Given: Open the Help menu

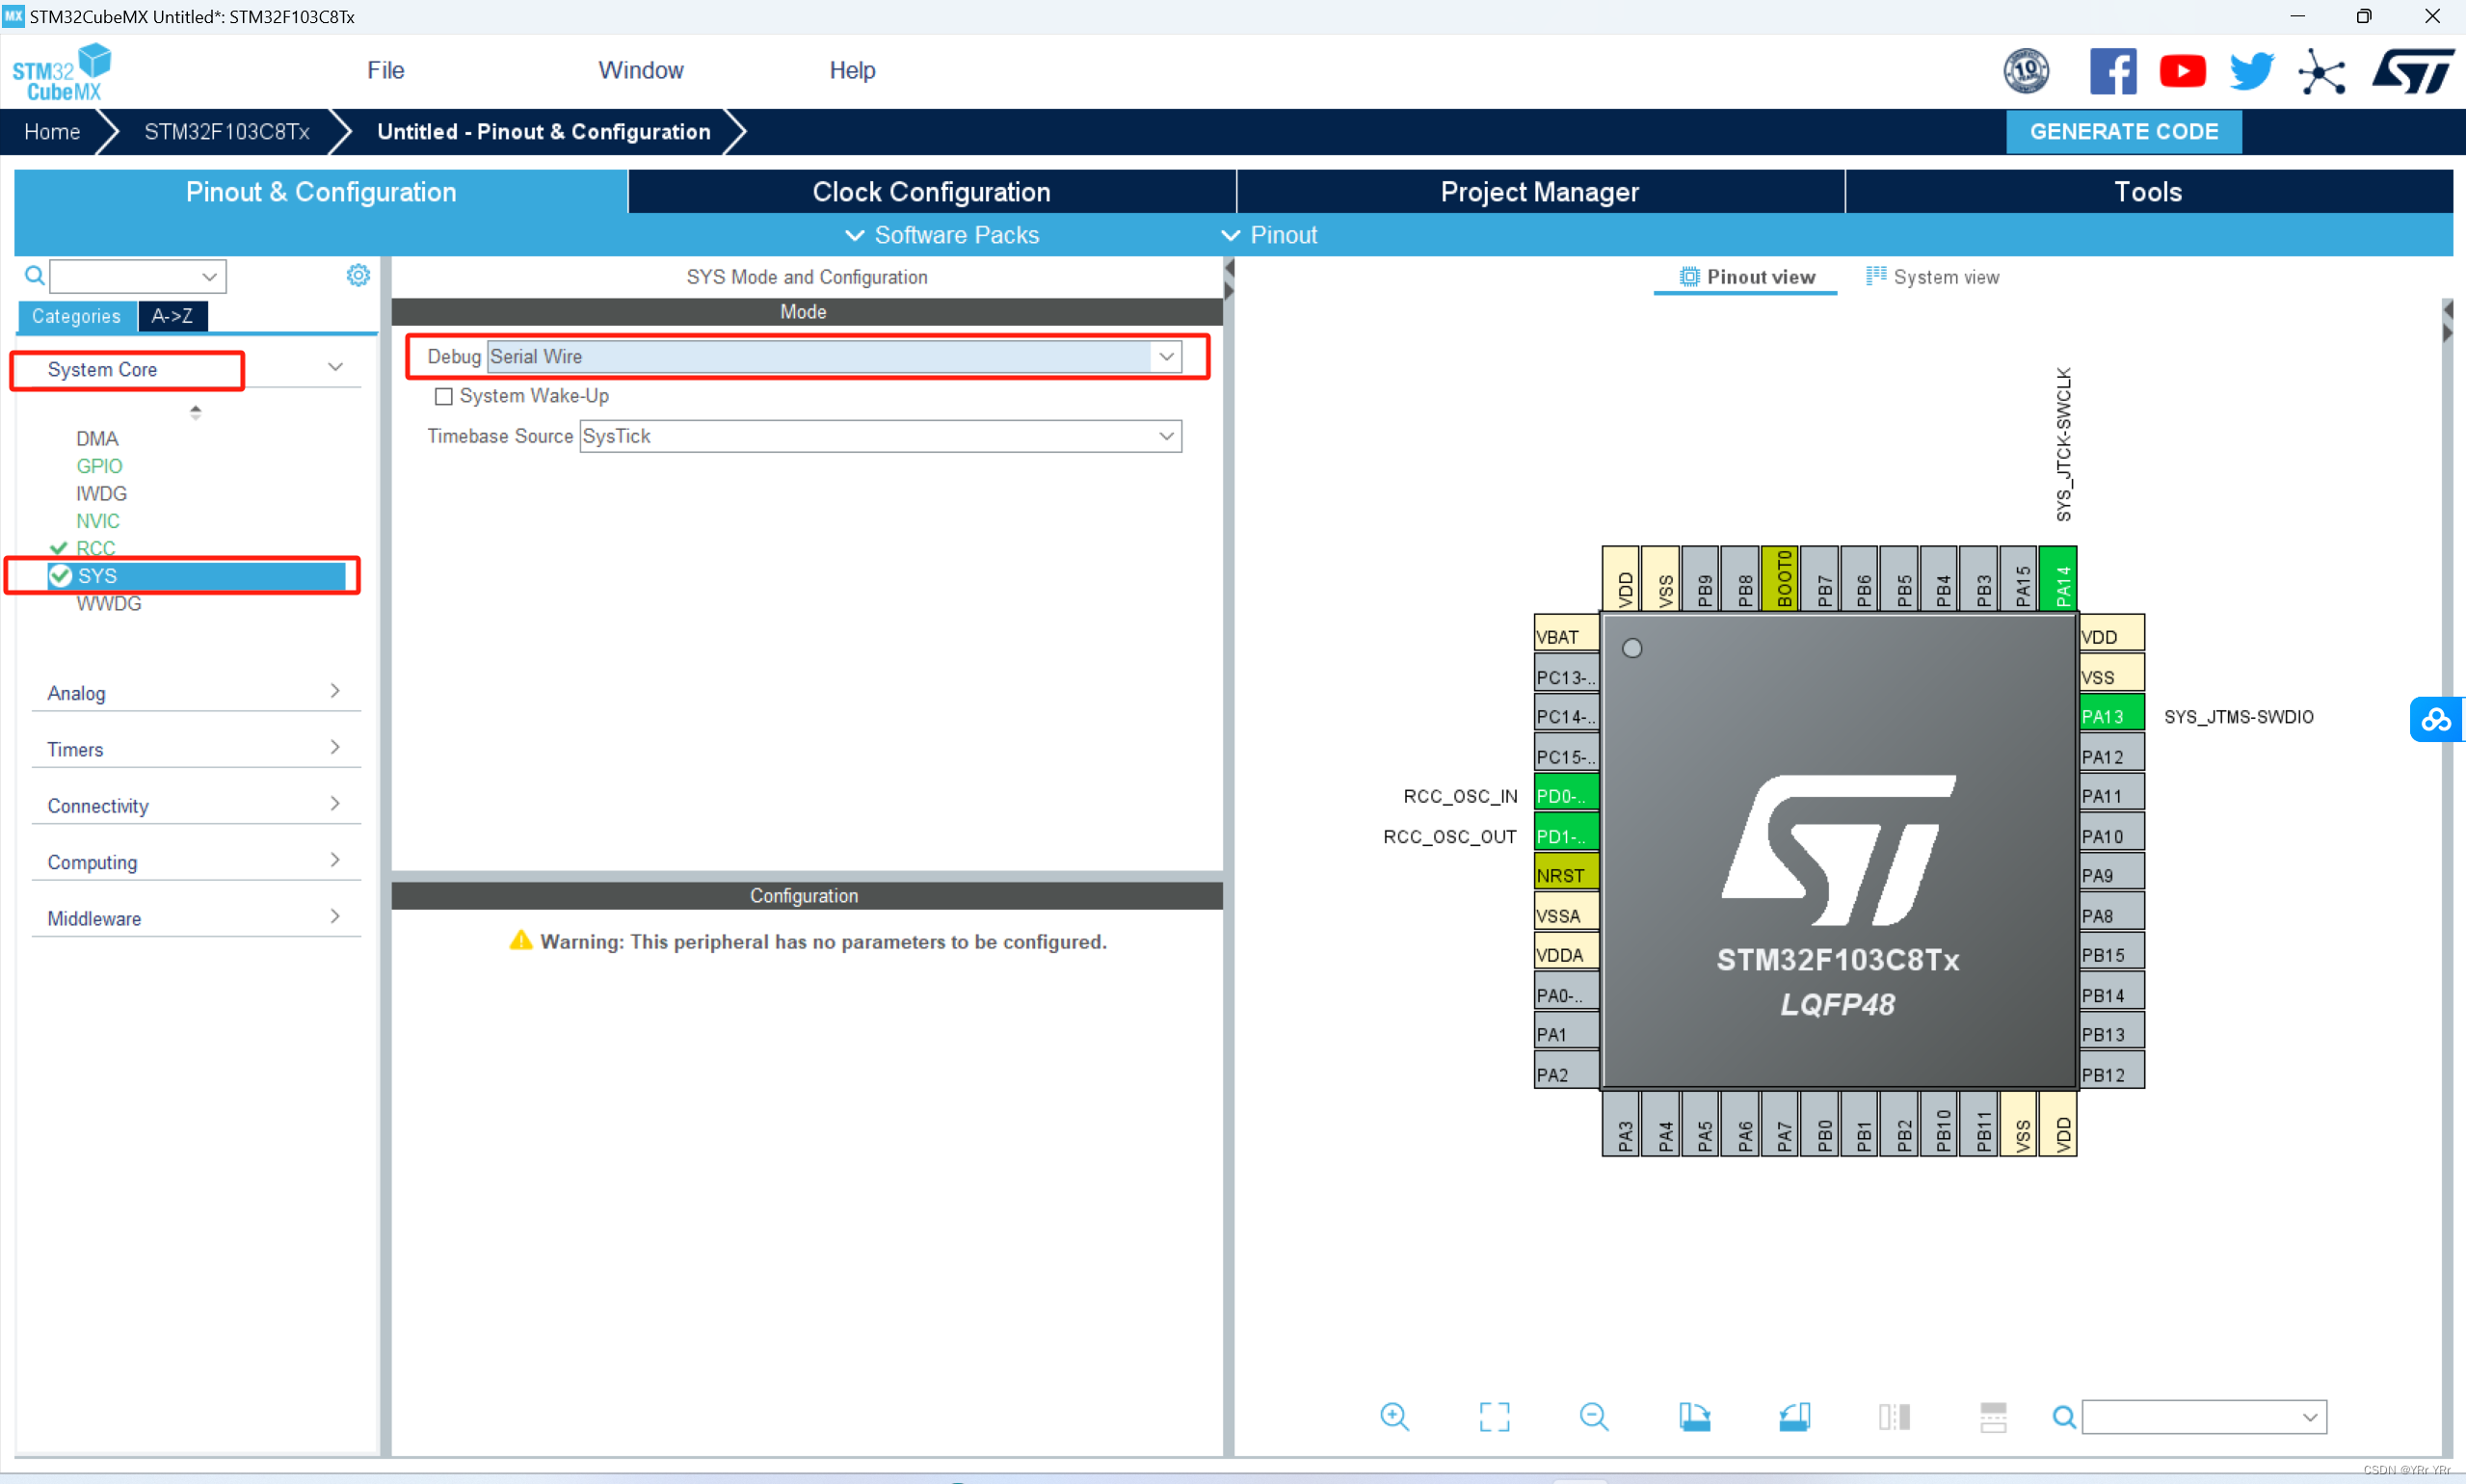Looking at the screenshot, I should (x=852, y=70).
